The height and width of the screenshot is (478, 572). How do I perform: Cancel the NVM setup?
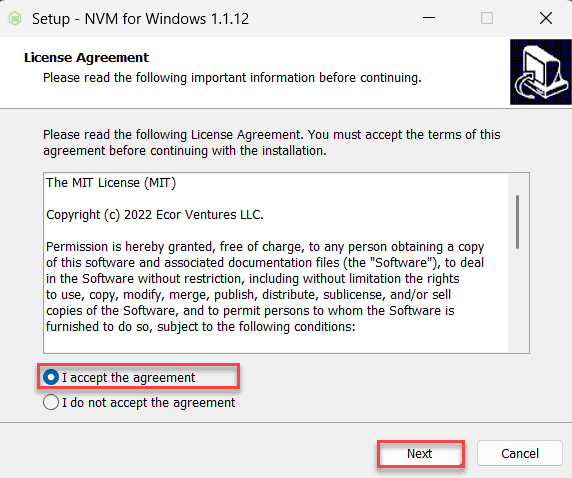tap(519, 454)
